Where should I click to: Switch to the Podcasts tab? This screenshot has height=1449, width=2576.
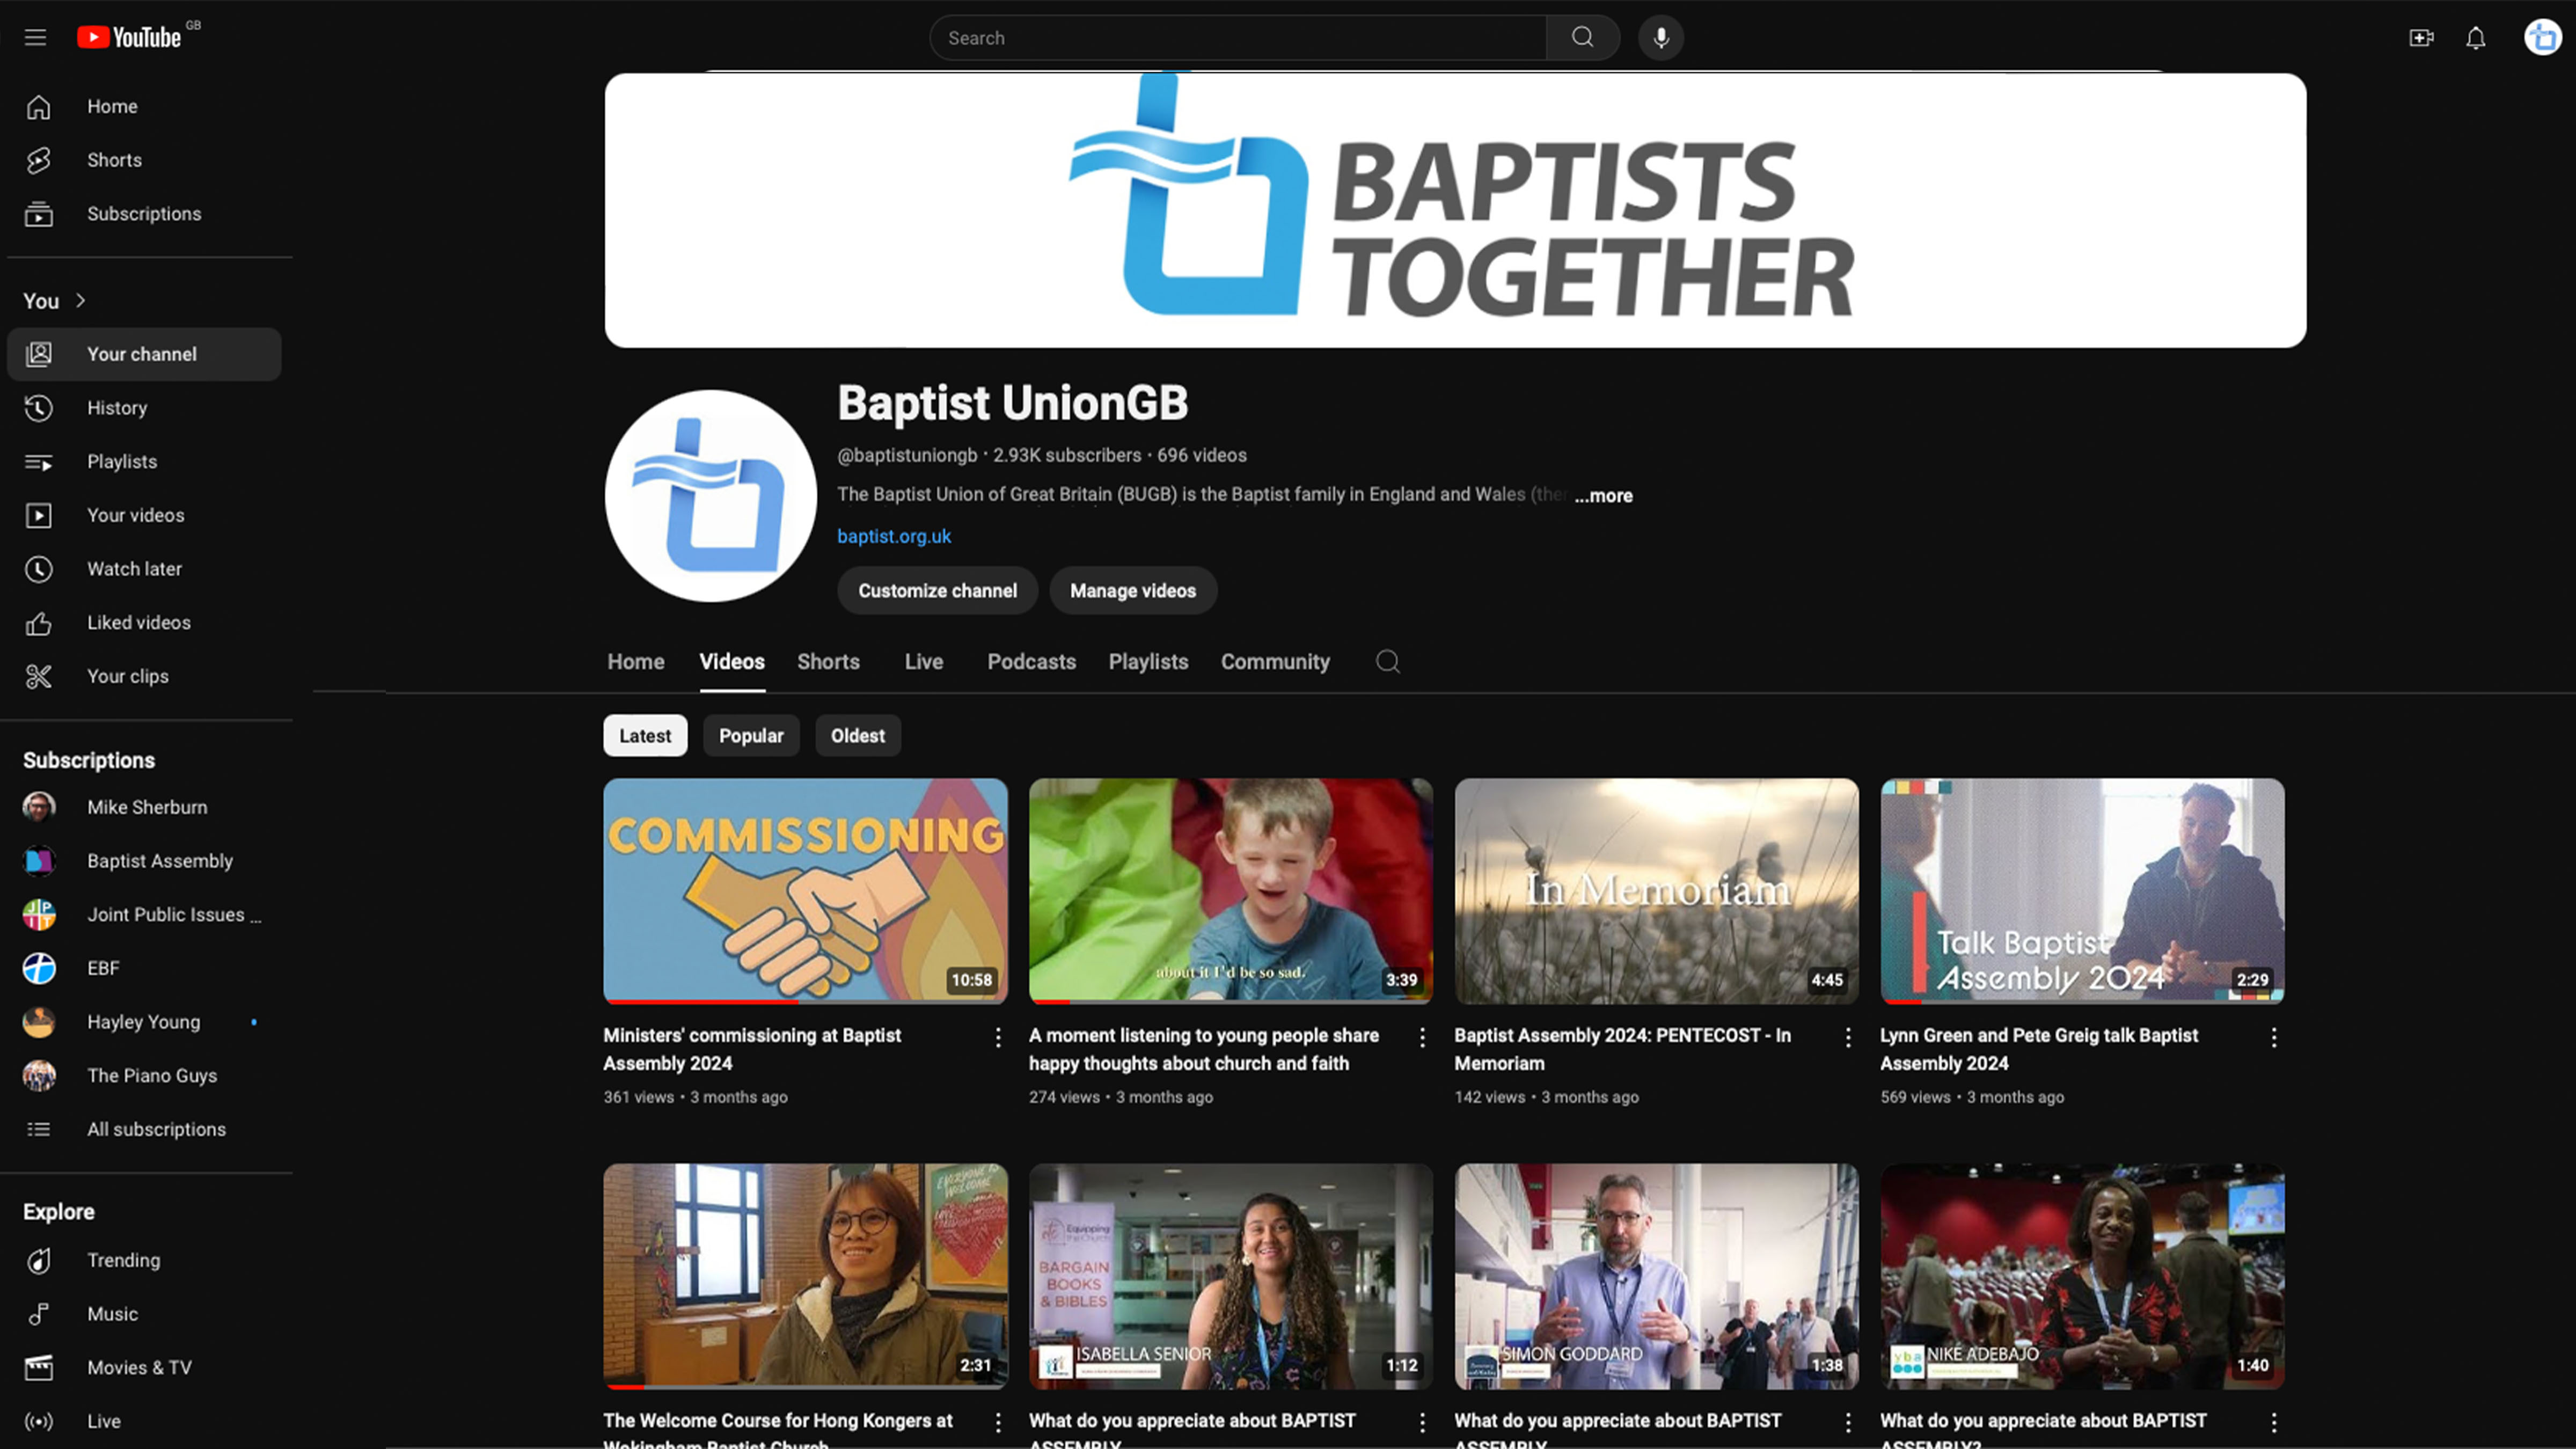pyautogui.click(x=1032, y=662)
